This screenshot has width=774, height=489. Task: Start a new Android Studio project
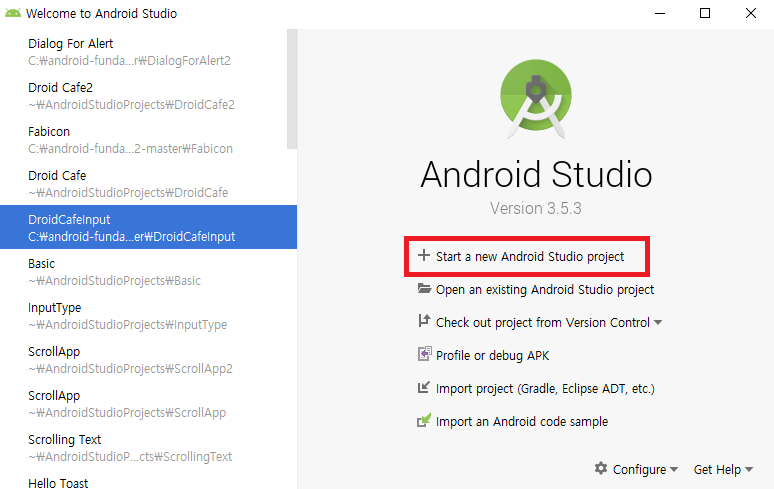click(x=530, y=257)
